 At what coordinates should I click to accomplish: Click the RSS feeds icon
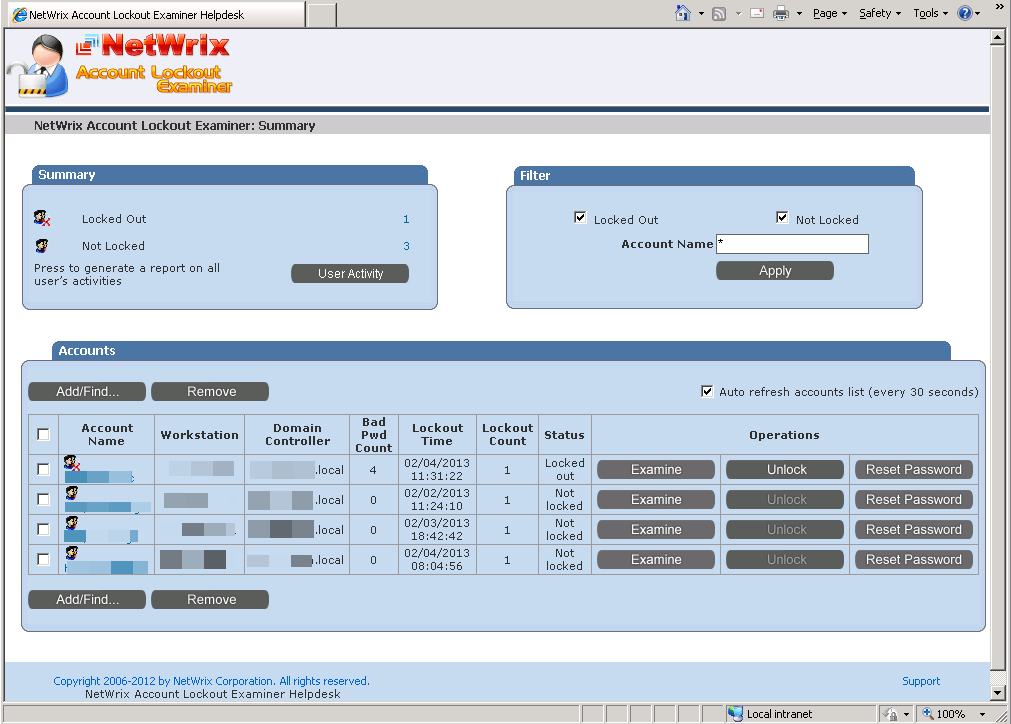coord(718,14)
